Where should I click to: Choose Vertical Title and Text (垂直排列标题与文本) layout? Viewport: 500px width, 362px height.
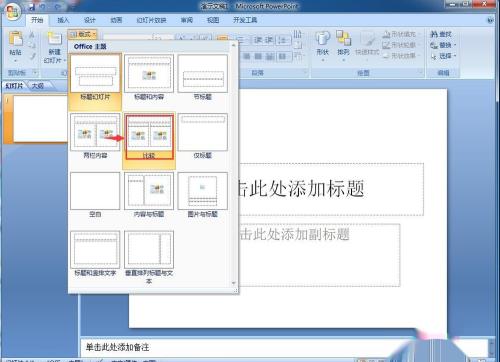tap(149, 257)
